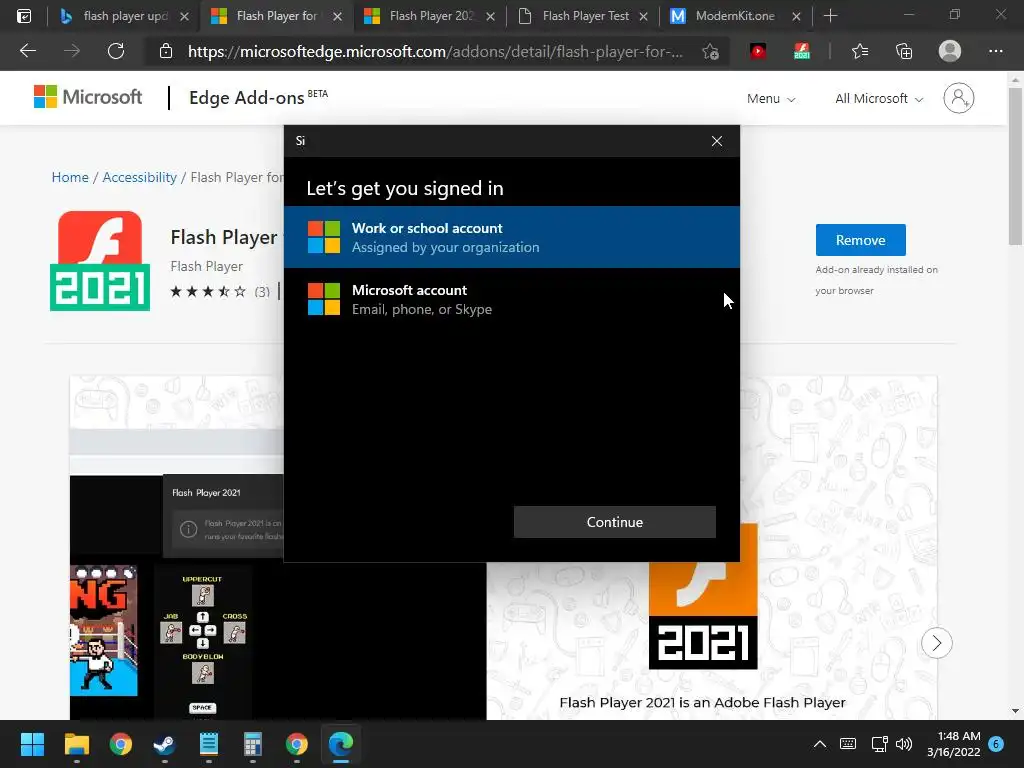Click the Microsoft logo link
The height and width of the screenshot is (768, 1024).
click(x=88, y=97)
